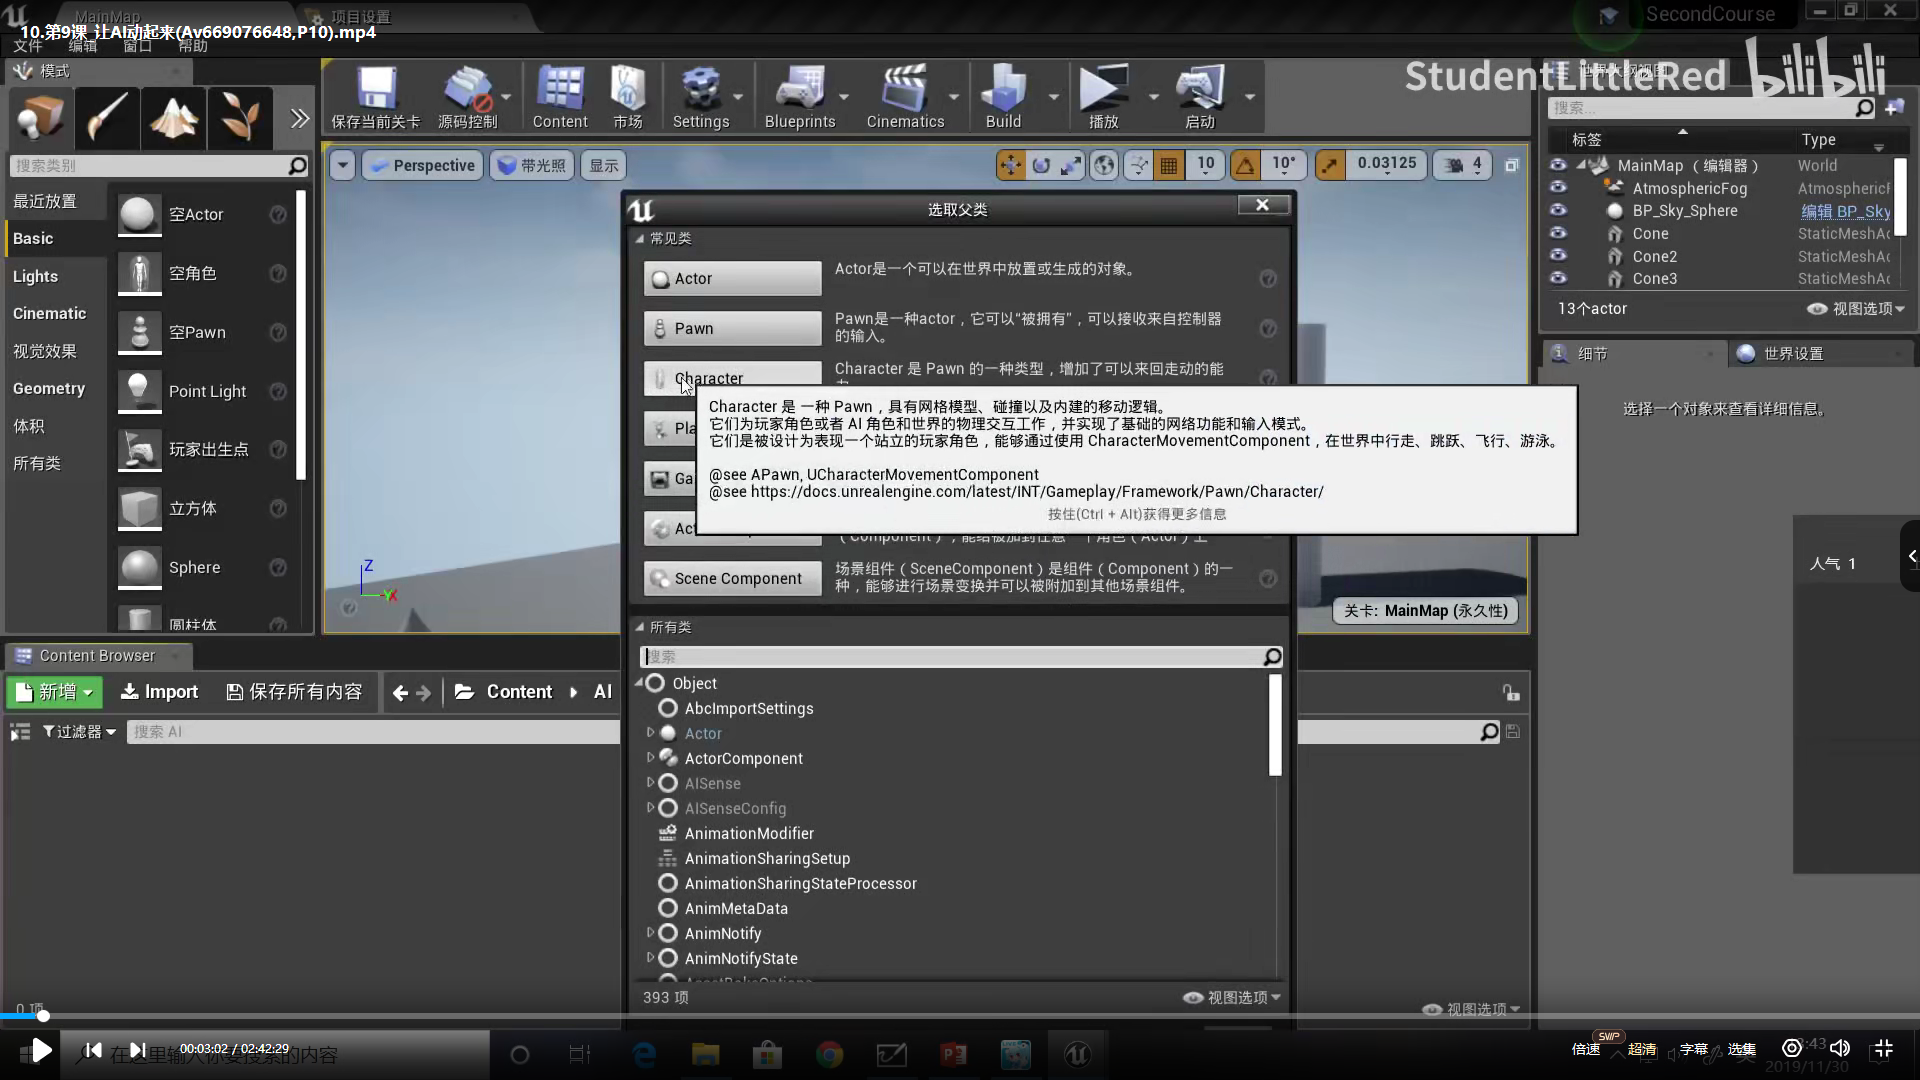Open viewport options dropdown arrow
1920x1080 pixels.
pyautogui.click(x=343, y=165)
